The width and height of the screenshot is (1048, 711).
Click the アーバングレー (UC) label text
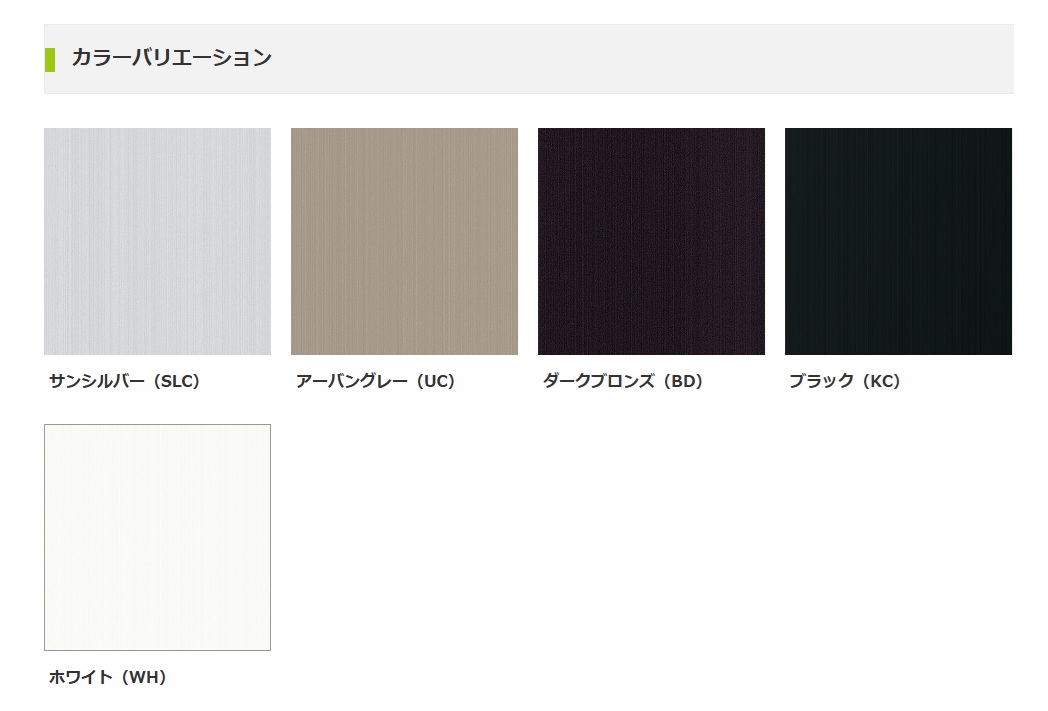click(x=376, y=382)
